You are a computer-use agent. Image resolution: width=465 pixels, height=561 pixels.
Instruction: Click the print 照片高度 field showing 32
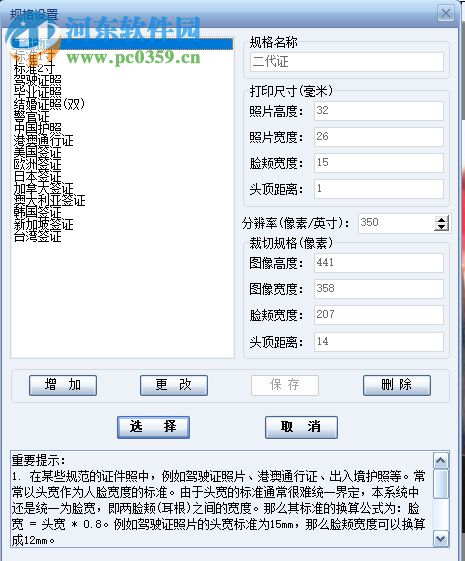tap(379, 111)
